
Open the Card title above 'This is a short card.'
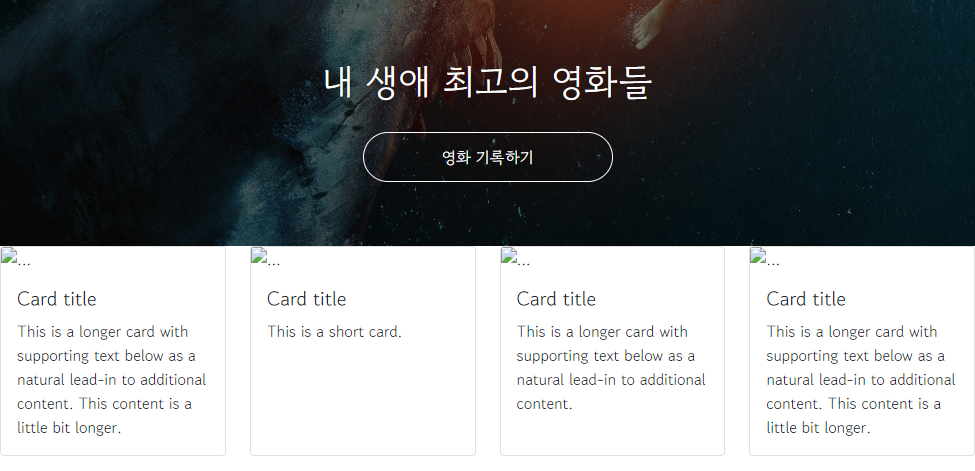(x=307, y=299)
